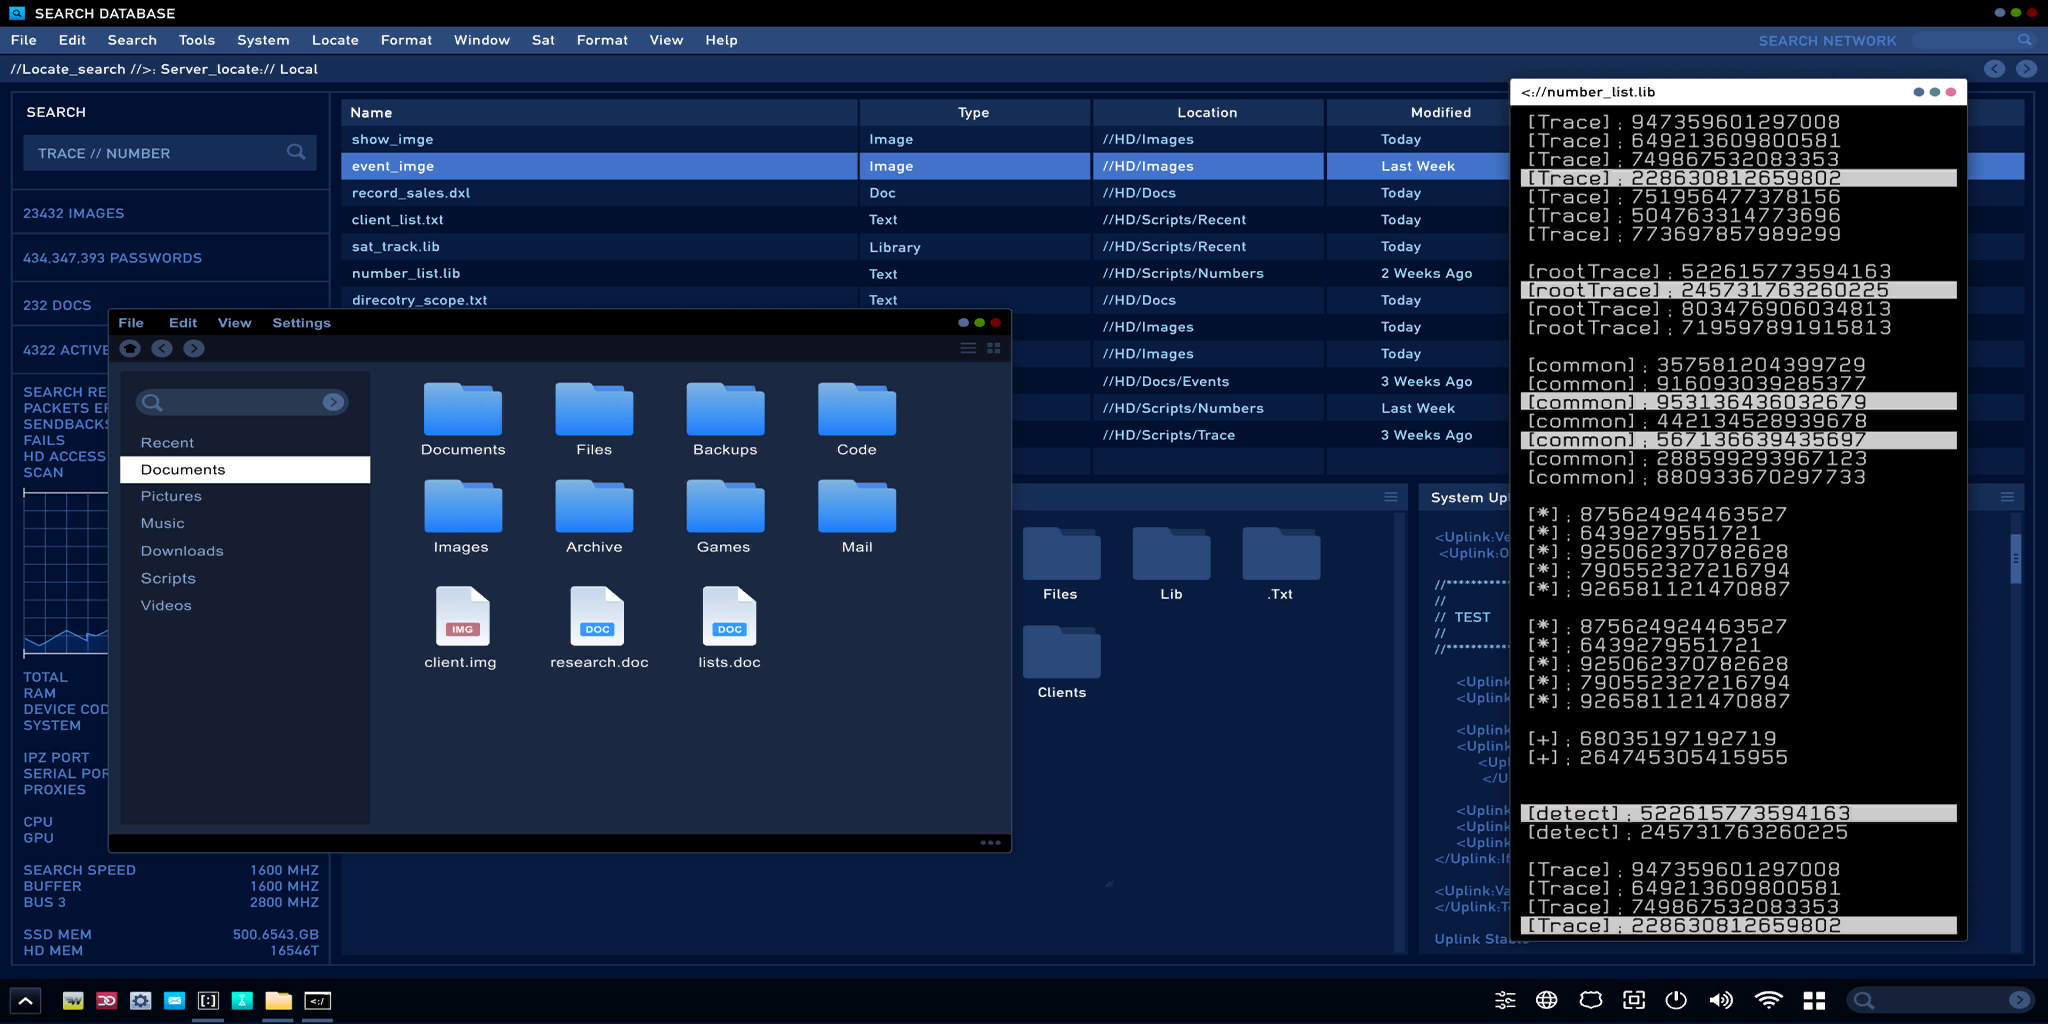Click the taskbar search submit arrow
This screenshot has height=1024, width=2048.
tap(2019, 1000)
